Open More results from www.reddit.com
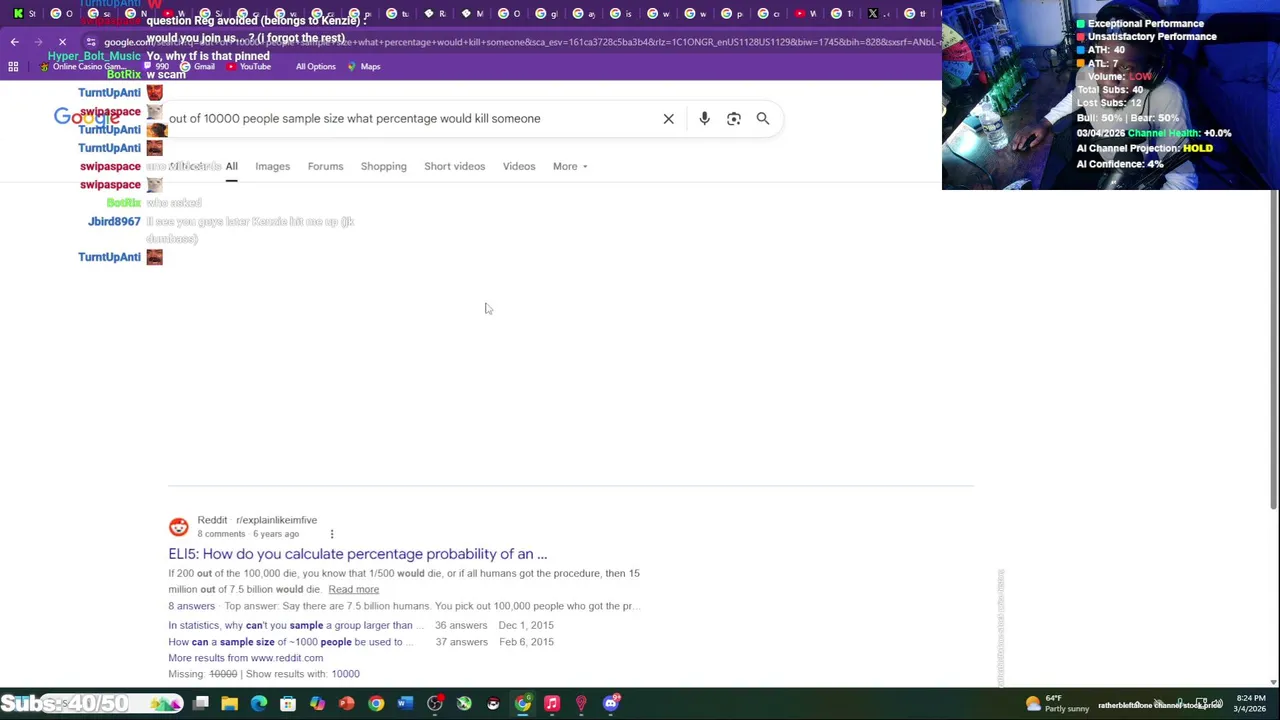 [245, 658]
